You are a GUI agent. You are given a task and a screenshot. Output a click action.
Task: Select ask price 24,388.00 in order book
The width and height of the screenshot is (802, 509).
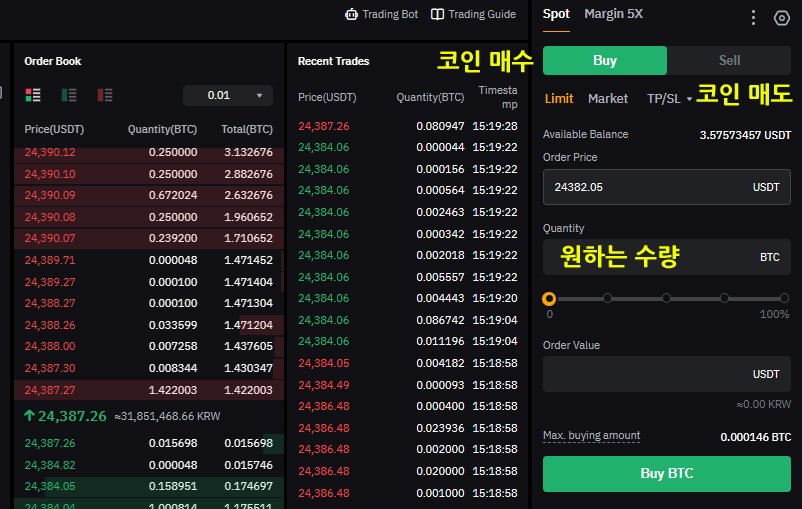pos(50,346)
